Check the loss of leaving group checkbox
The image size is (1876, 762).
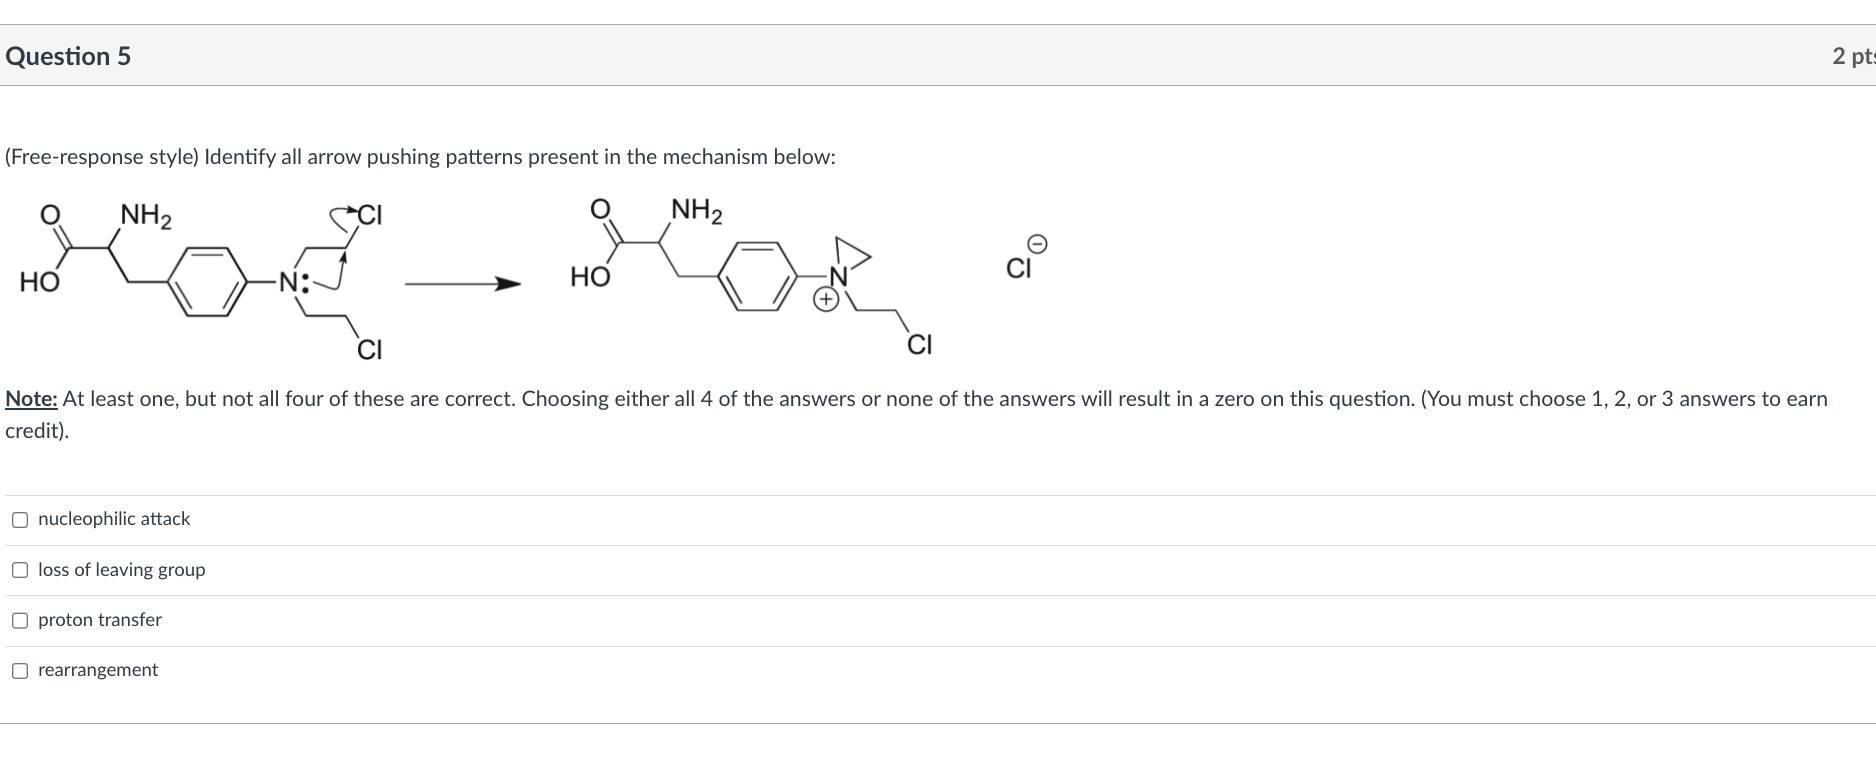[x=20, y=570]
